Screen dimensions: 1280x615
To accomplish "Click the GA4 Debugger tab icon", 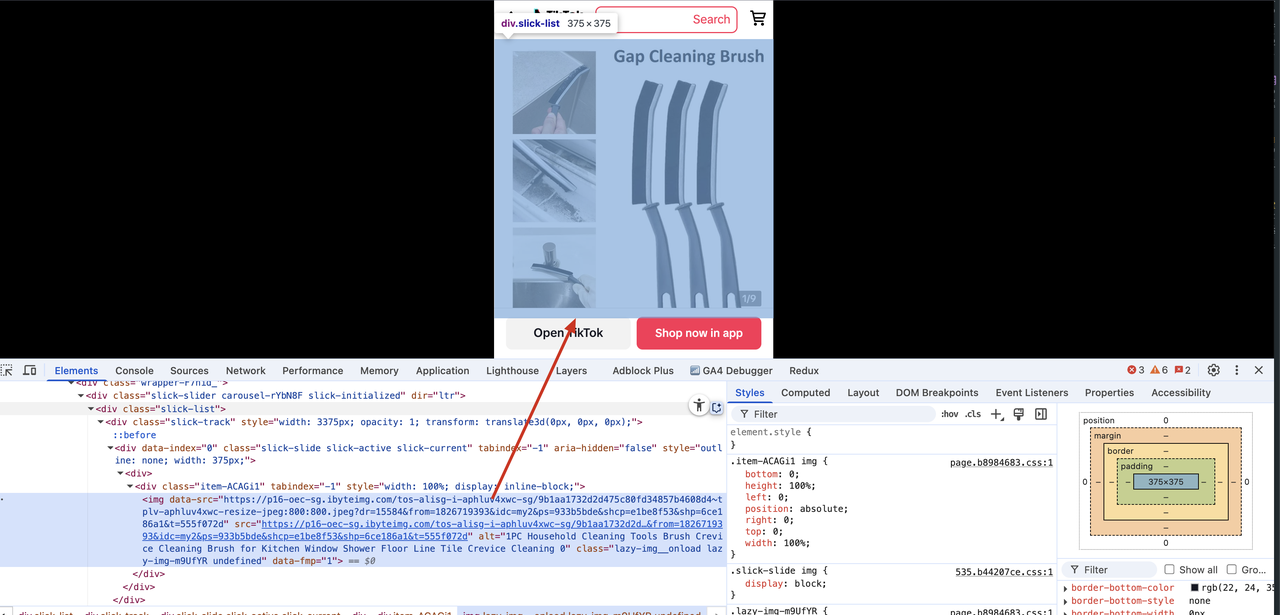I will [x=695, y=370].
